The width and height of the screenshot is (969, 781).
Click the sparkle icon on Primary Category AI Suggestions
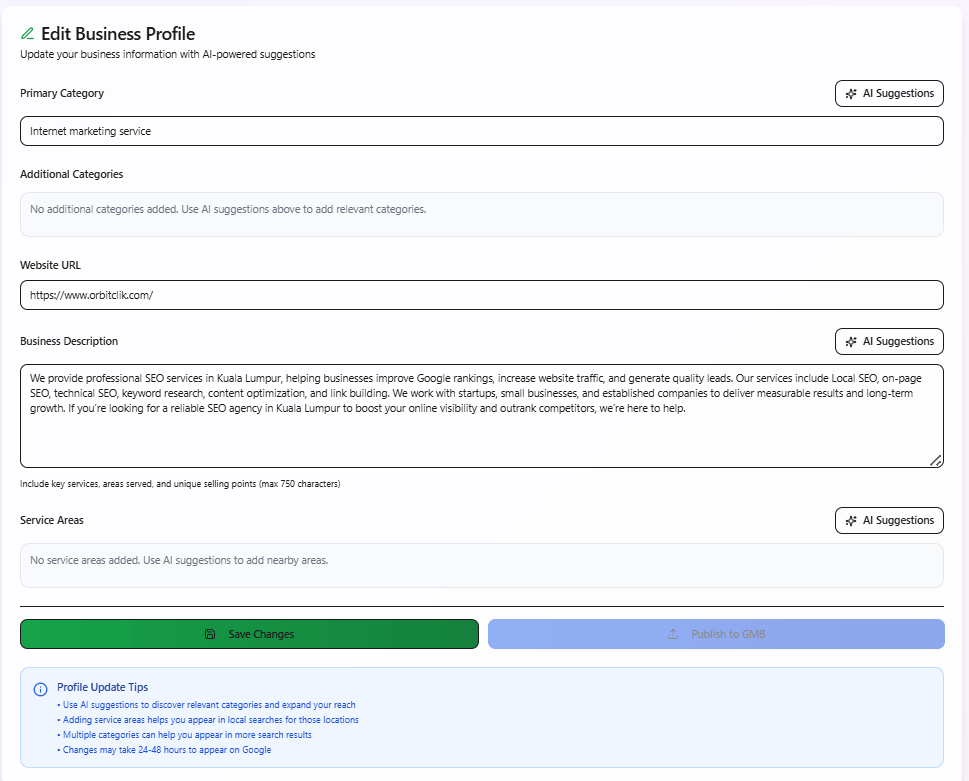852,93
